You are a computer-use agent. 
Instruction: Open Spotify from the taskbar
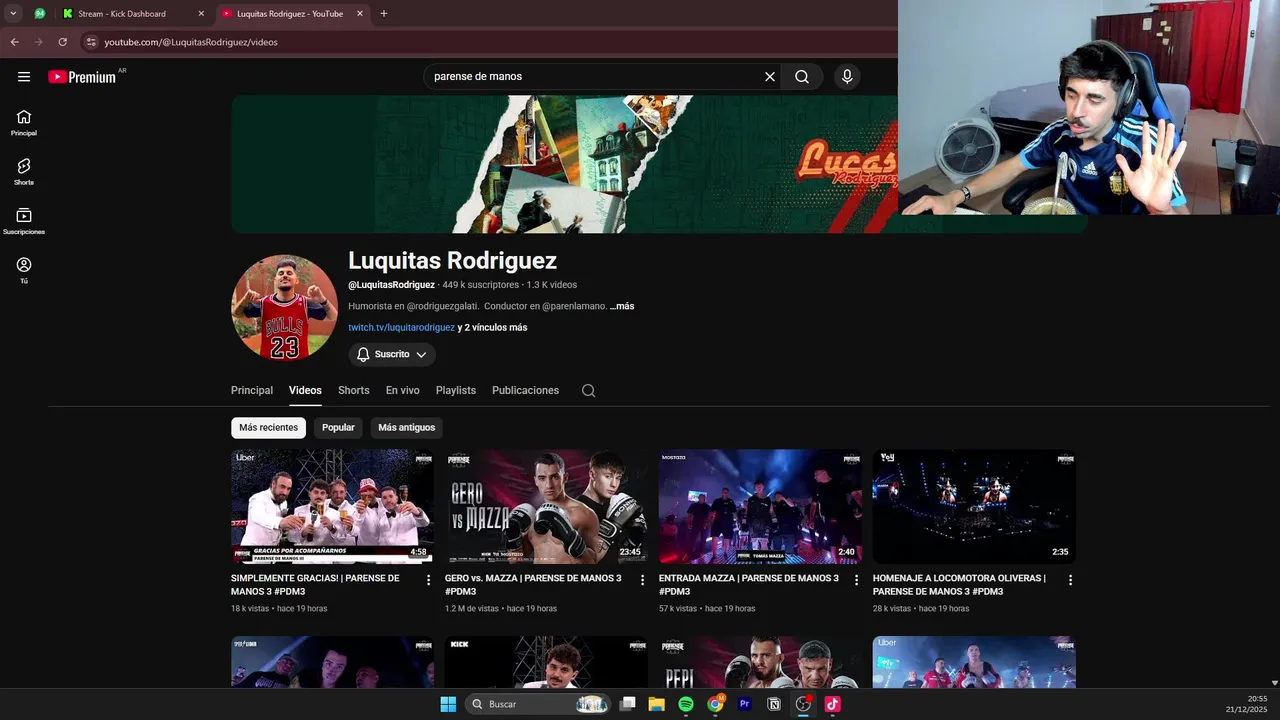coord(686,704)
